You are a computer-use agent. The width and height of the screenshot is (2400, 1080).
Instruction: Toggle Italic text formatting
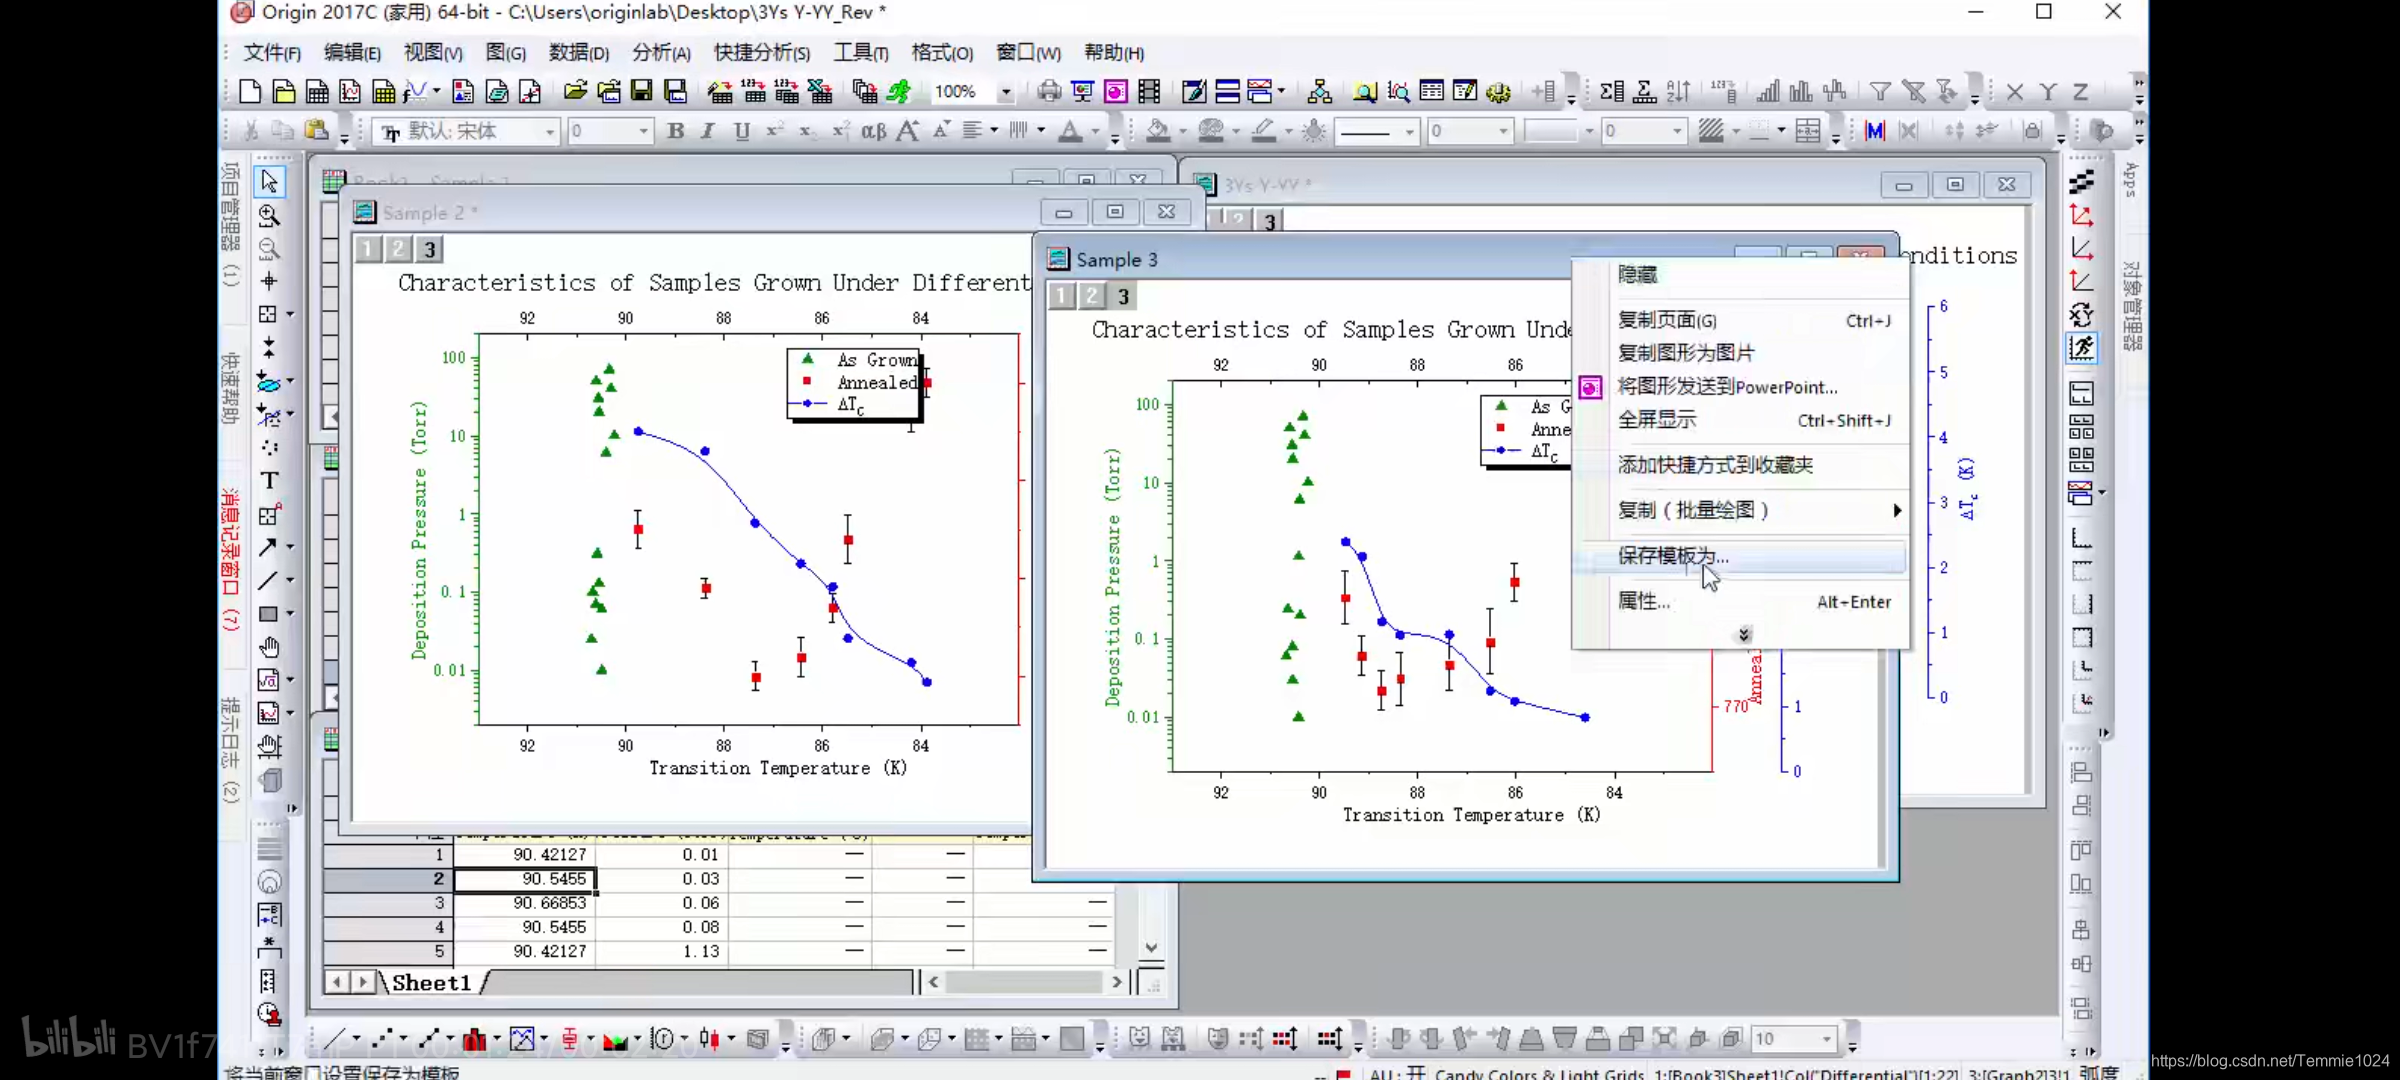point(708,131)
